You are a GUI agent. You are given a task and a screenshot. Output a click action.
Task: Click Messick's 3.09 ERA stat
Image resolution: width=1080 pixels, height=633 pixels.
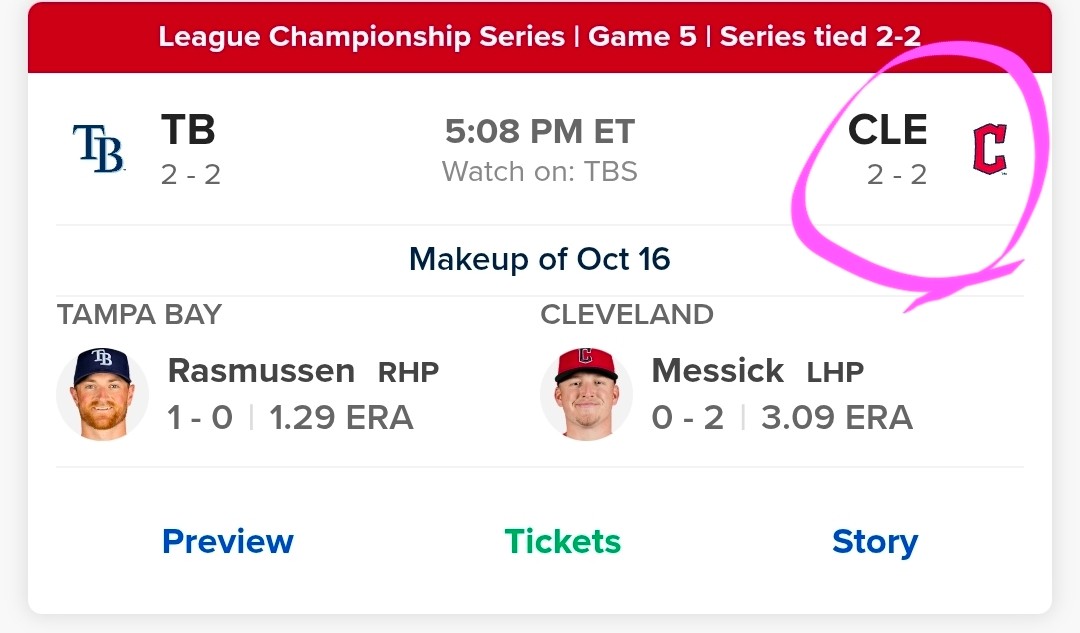837,417
